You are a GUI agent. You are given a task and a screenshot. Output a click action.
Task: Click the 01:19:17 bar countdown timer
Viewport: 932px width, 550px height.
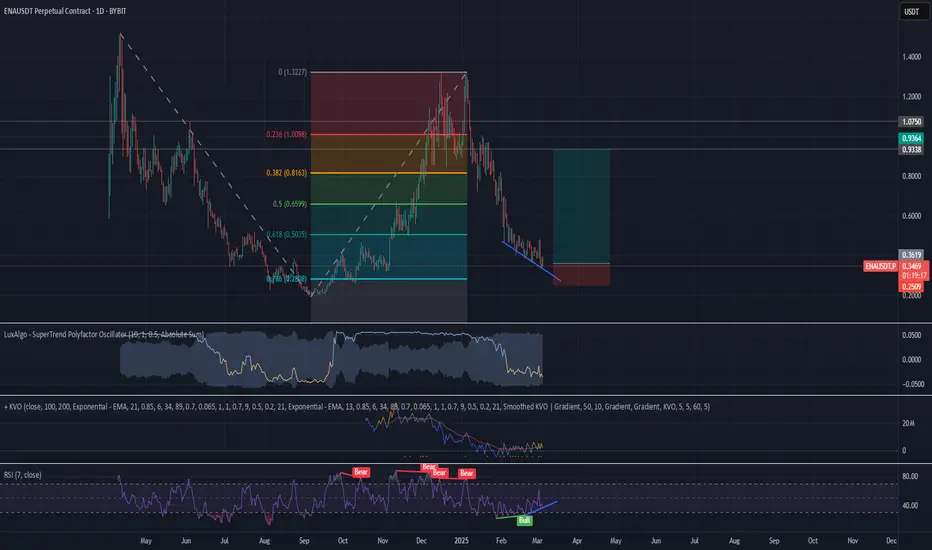(914, 276)
